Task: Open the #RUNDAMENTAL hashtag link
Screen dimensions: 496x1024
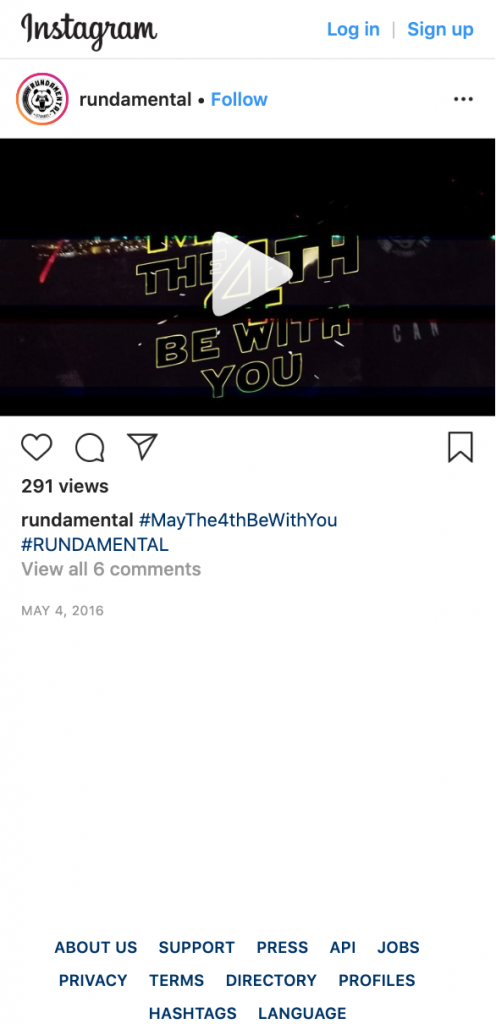Action: point(95,545)
